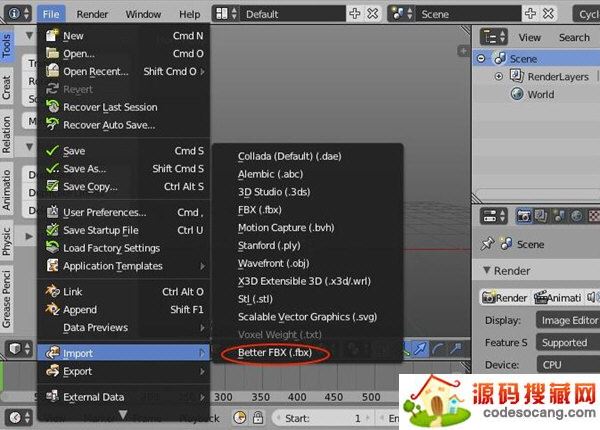The height and width of the screenshot is (430, 600).
Task: Import standard FBX (.fbx)
Action: click(308, 210)
